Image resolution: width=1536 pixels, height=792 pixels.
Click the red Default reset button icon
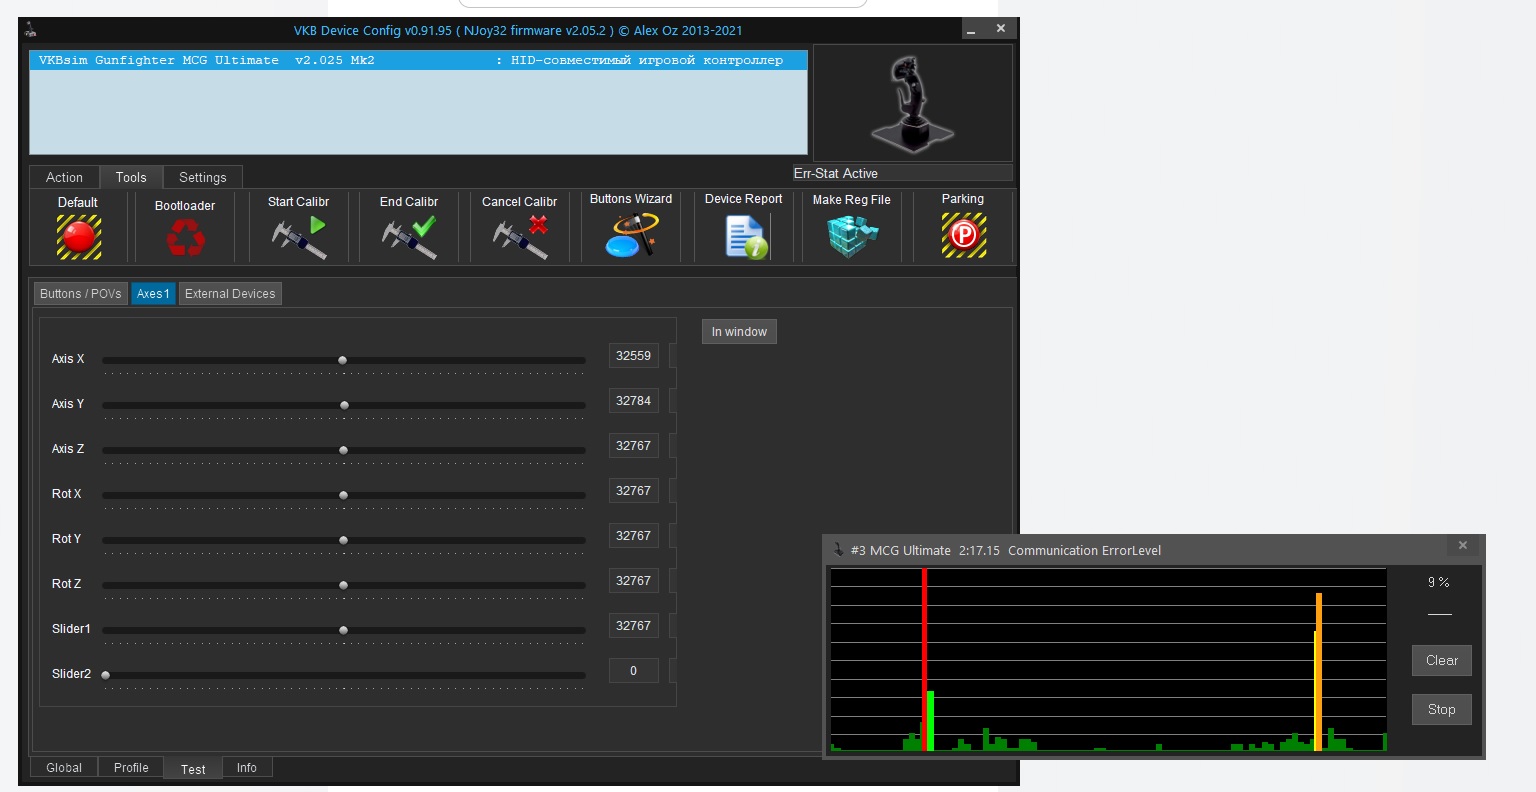[x=79, y=238]
